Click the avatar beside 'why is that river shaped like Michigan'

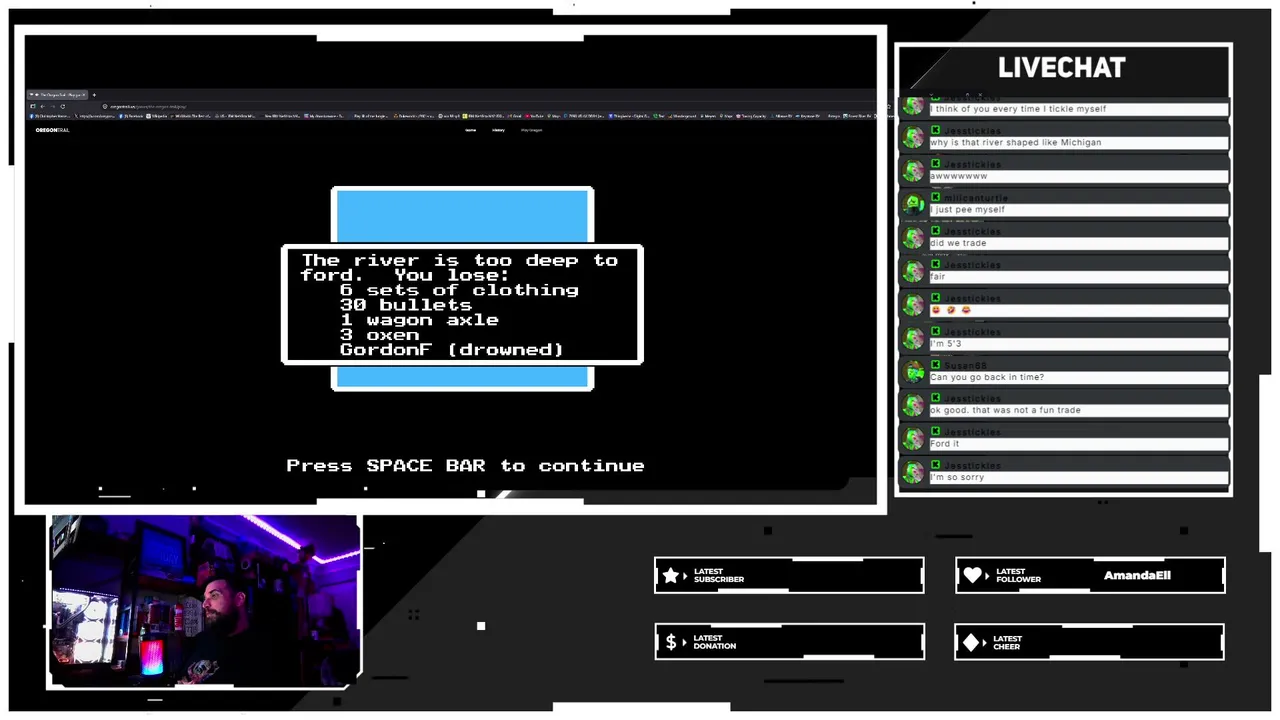click(913, 137)
